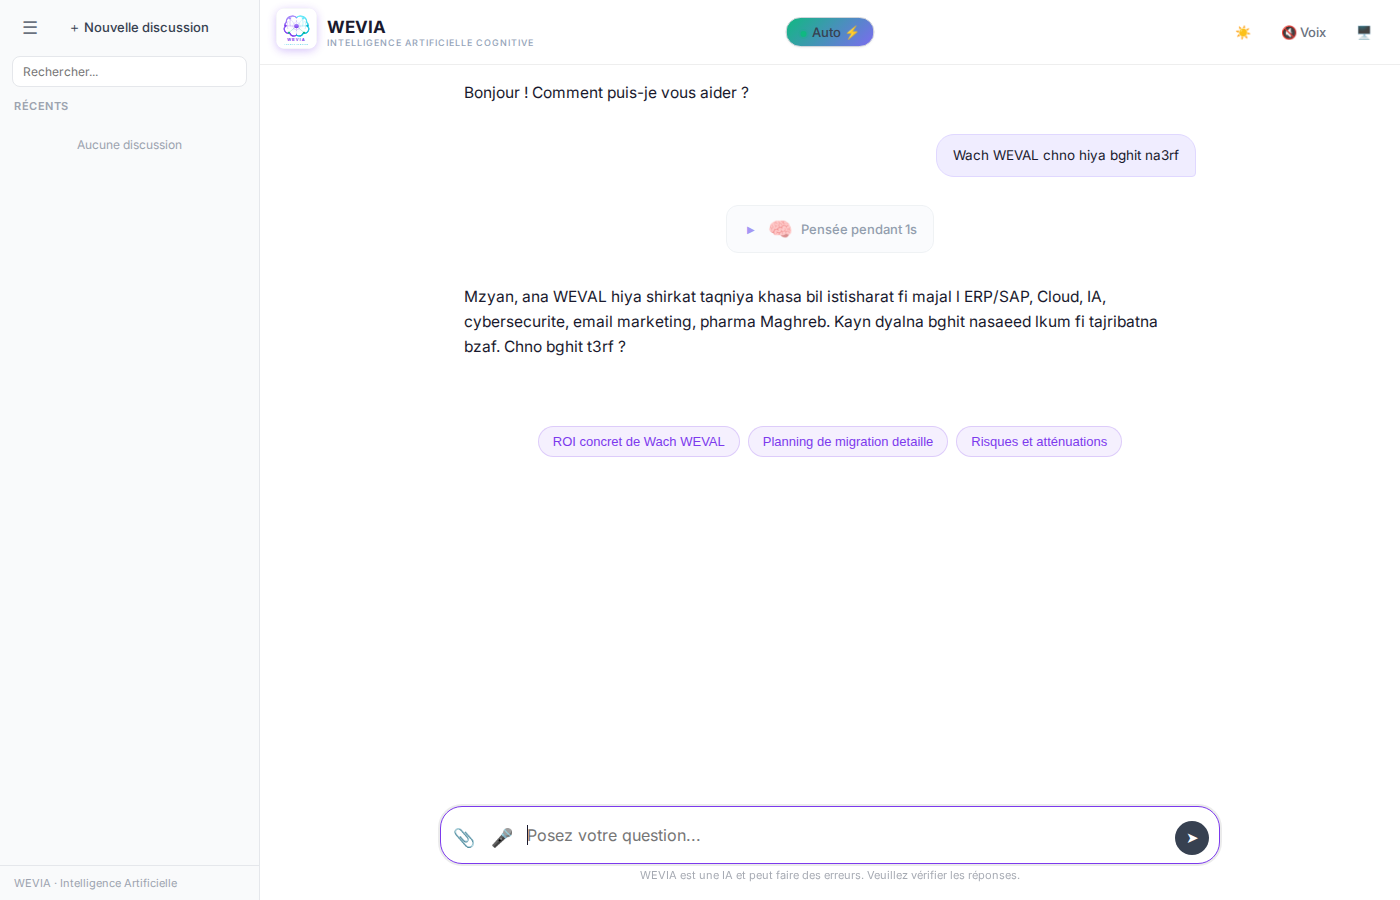Image resolution: width=1400 pixels, height=900 pixels.
Task: Start a 'Nouvelle discussion'
Action: 140,28
